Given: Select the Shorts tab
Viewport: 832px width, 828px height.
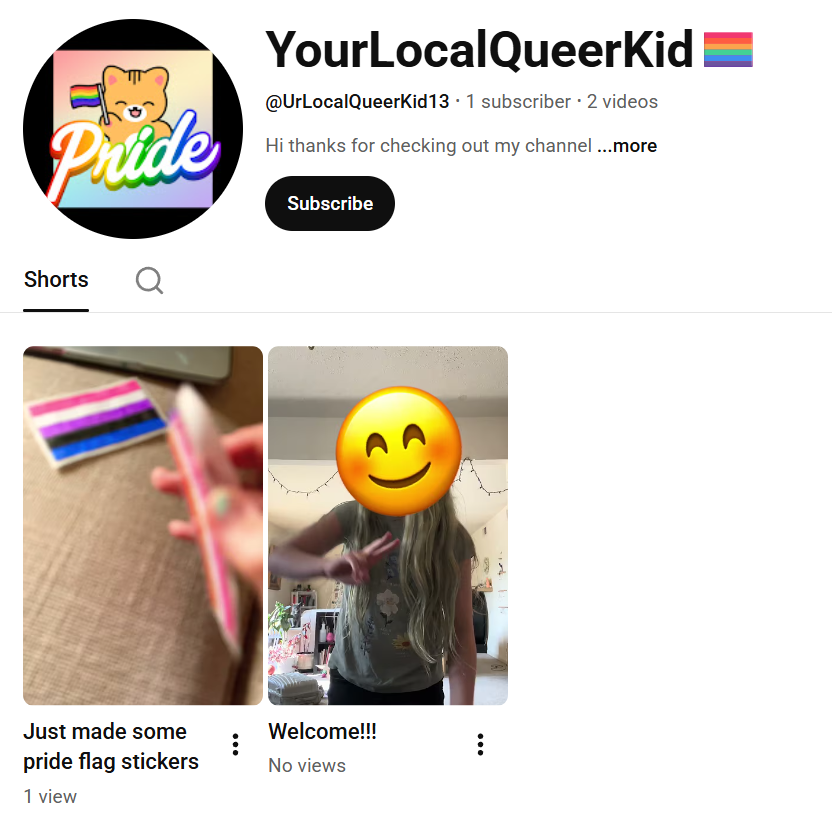Looking at the screenshot, I should tap(56, 280).
